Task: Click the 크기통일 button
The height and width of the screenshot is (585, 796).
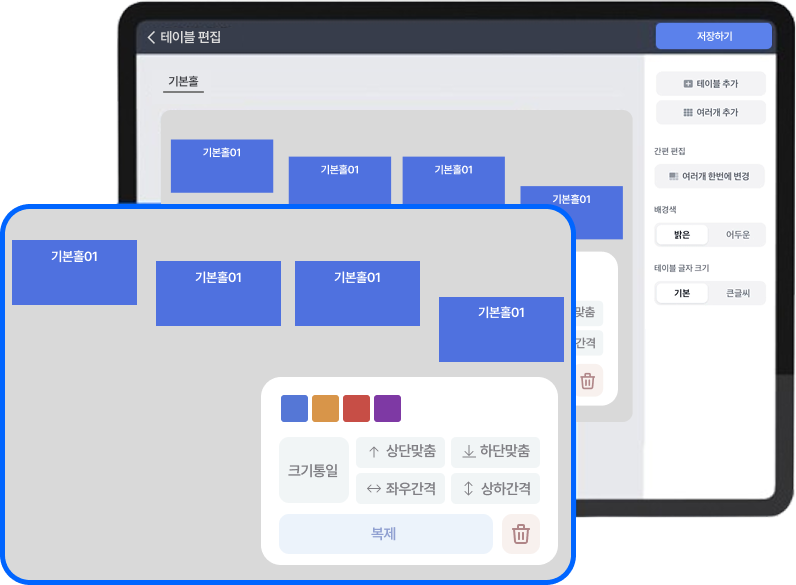Action: pyautogui.click(x=314, y=470)
